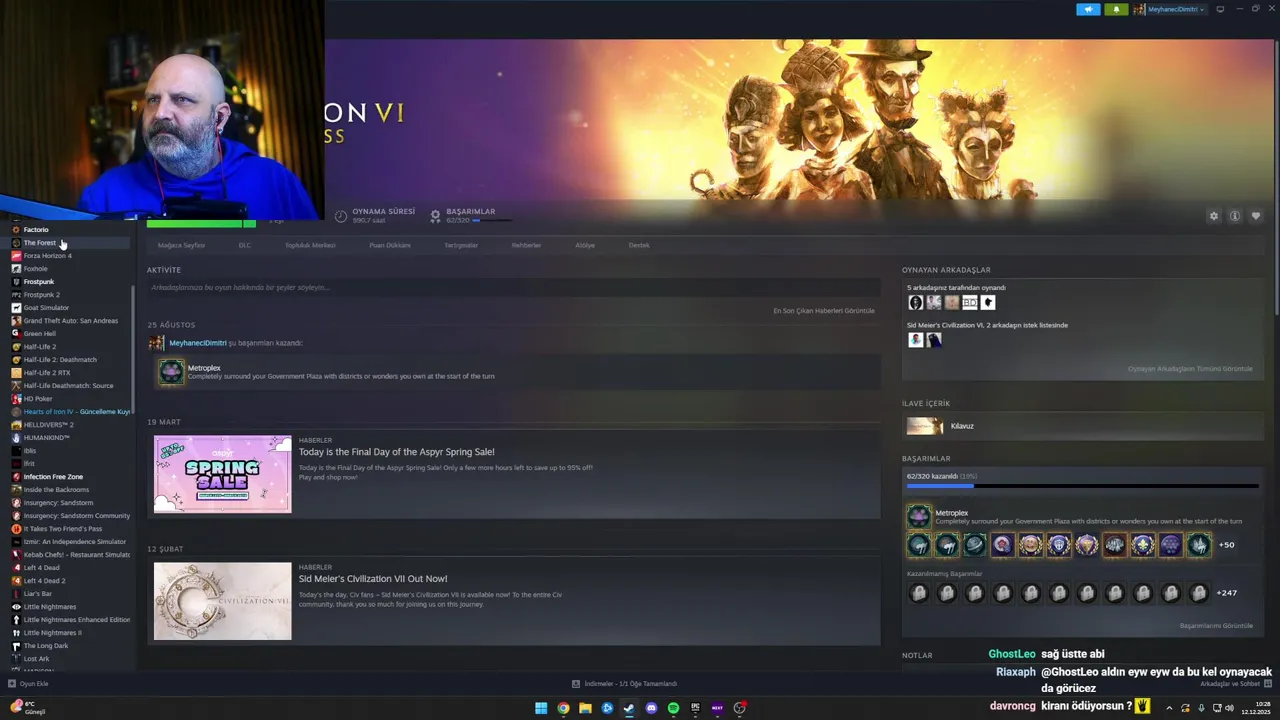Open Mağaza Sayfası tab

coord(181,245)
